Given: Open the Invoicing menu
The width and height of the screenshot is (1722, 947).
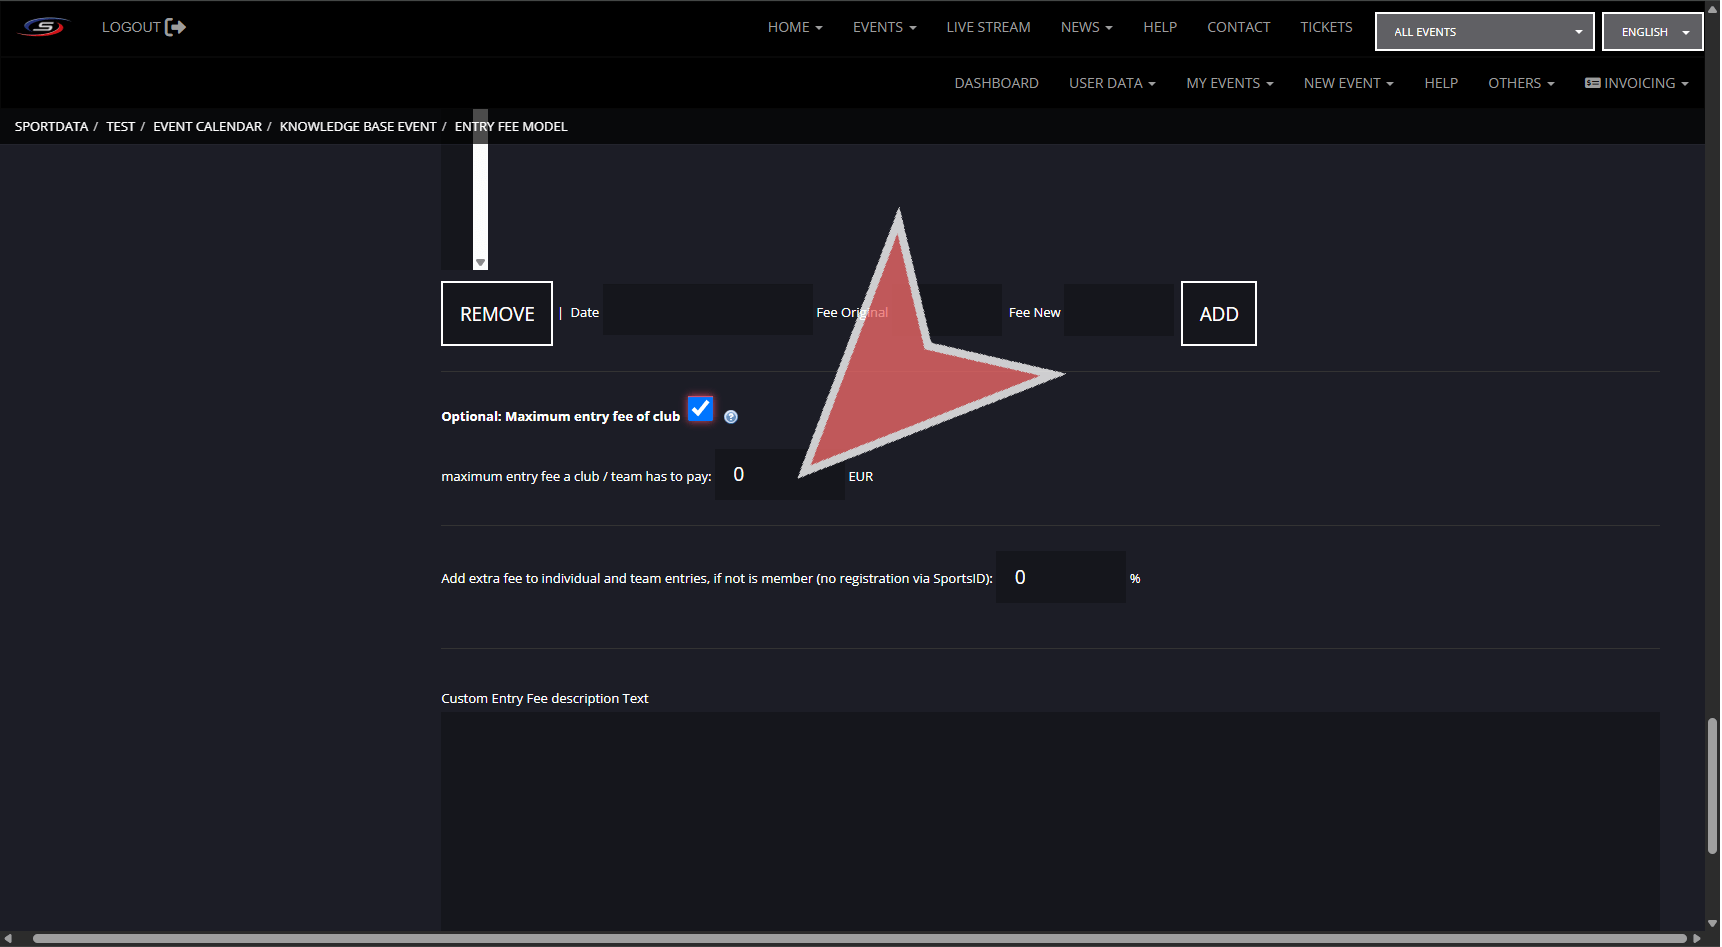Looking at the screenshot, I should click(1636, 83).
